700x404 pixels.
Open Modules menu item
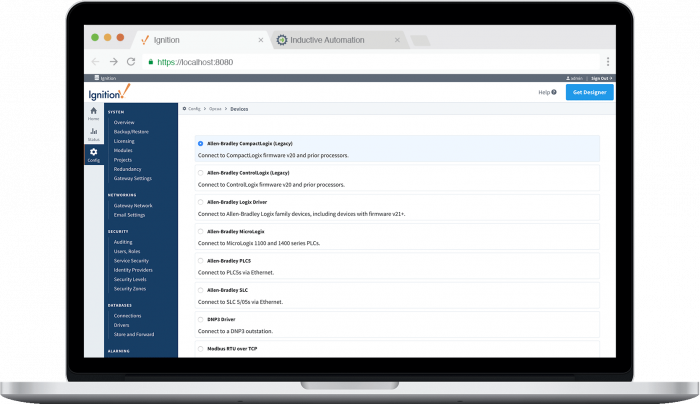(123, 150)
